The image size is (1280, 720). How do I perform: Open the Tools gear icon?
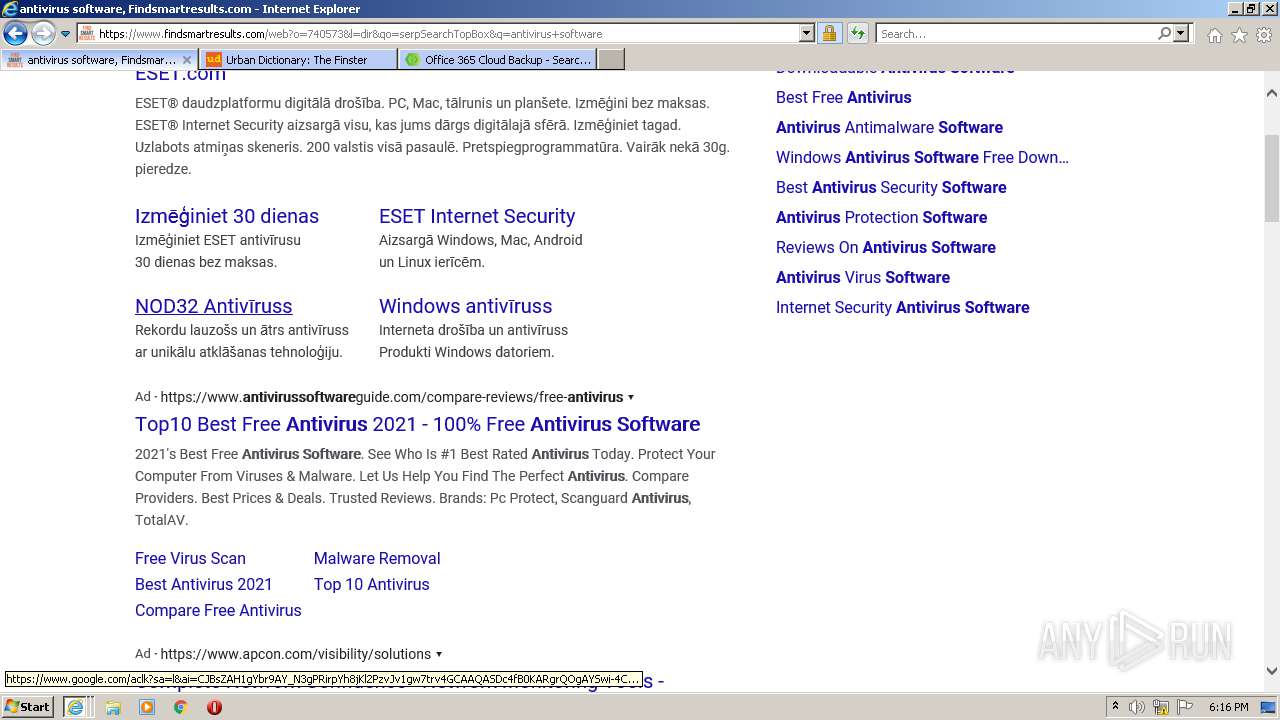[x=1264, y=35]
